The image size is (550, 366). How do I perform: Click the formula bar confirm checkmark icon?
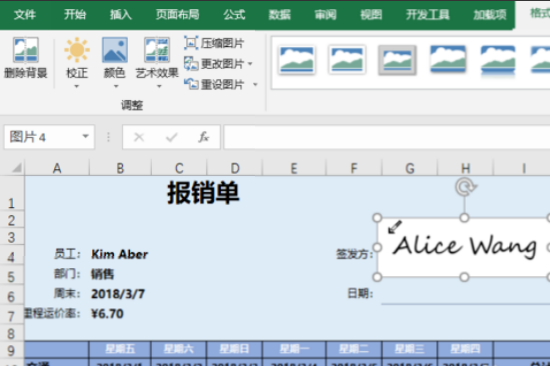pyautogui.click(x=171, y=137)
